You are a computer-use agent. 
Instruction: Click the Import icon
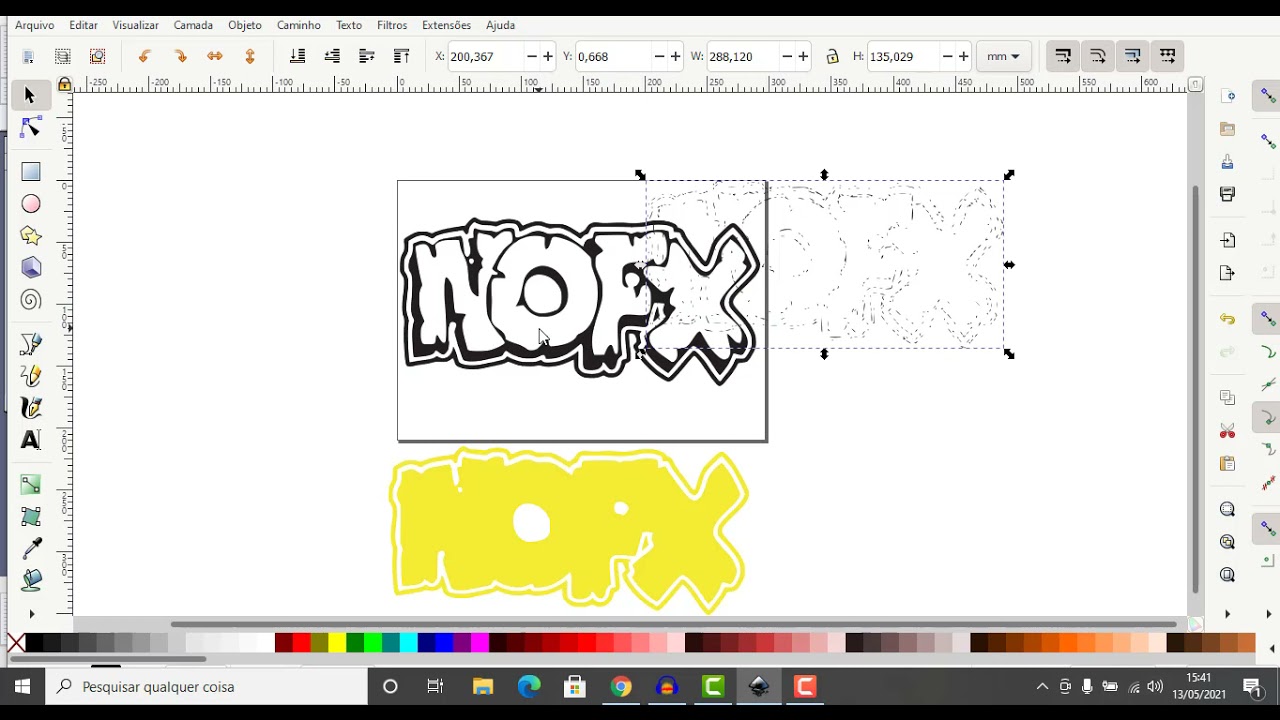tap(1228, 240)
